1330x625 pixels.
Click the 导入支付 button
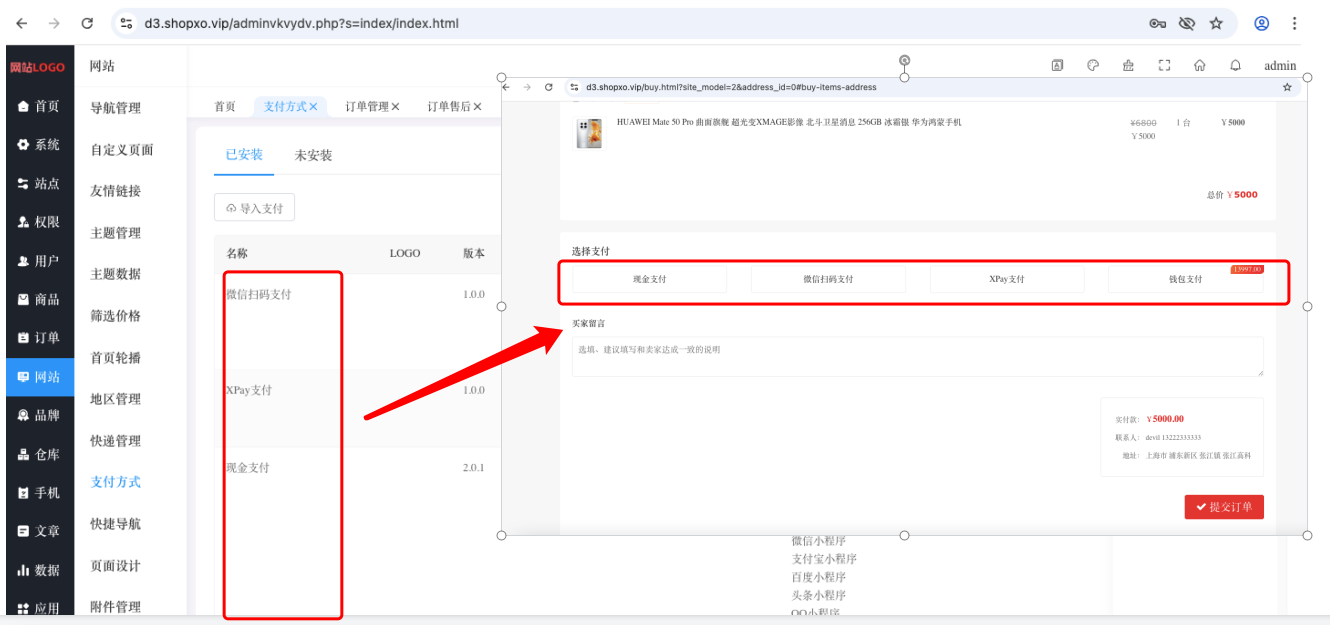click(254, 208)
